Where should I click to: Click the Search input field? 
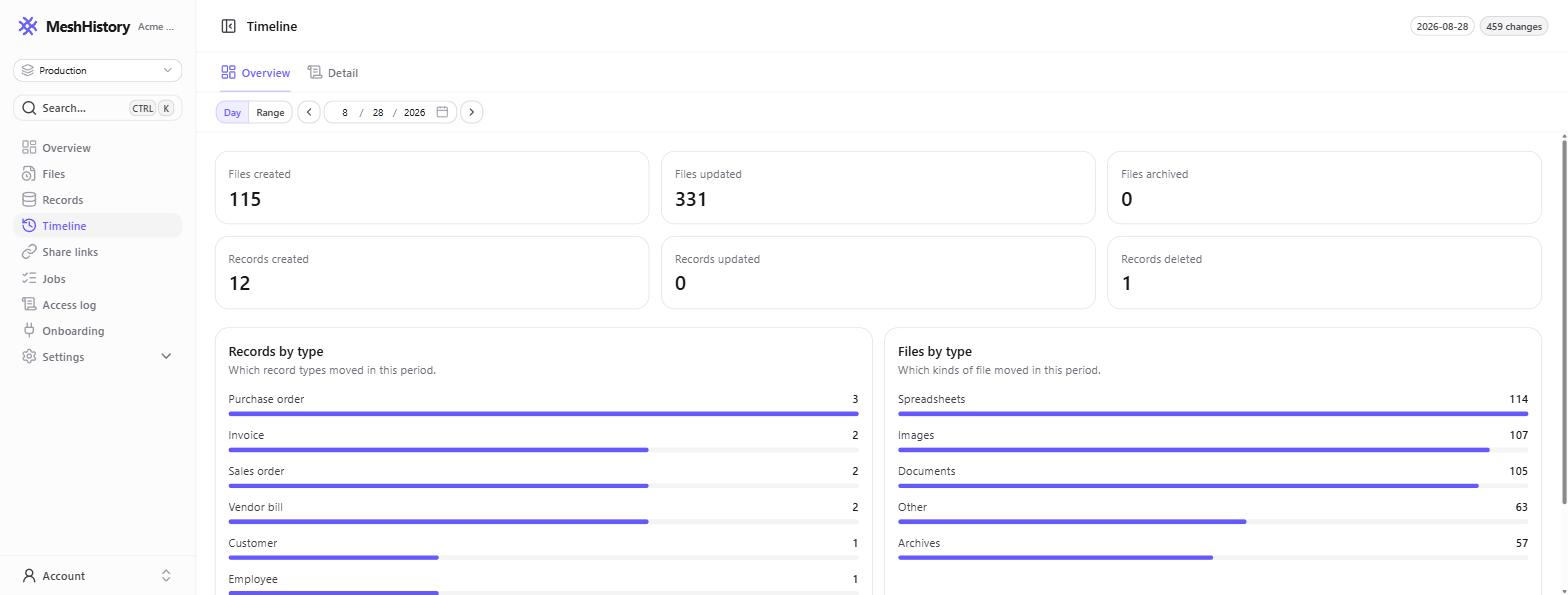click(98, 108)
